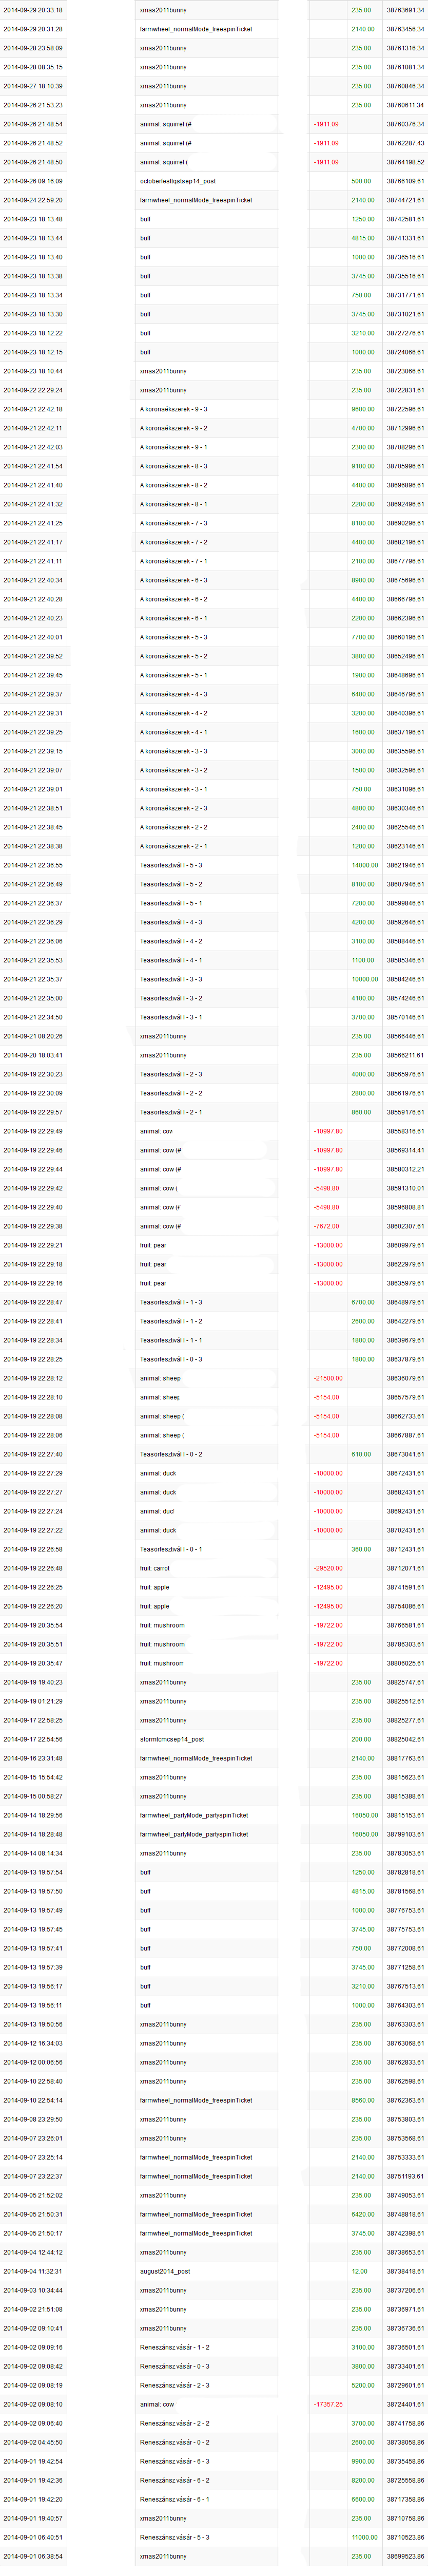Select balance value 38738418.61

click(405, 2271)
